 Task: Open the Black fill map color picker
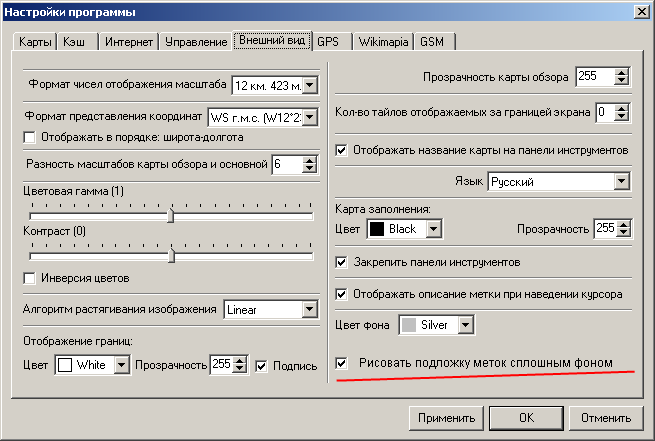433,229
